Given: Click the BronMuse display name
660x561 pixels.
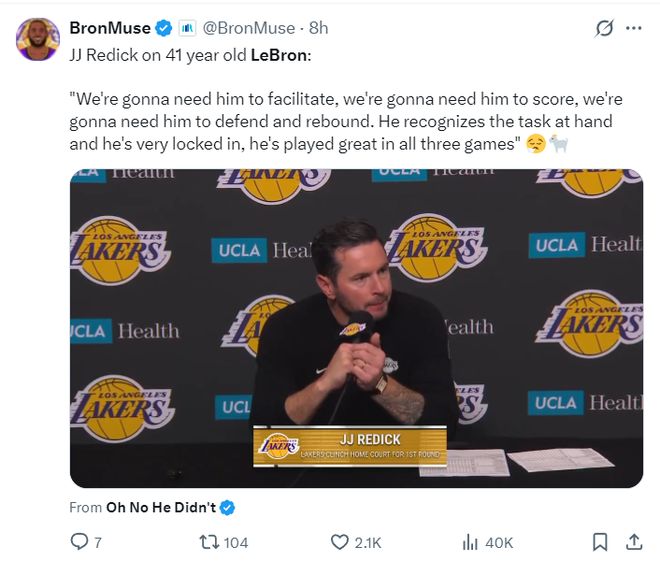Looking at the screenshot, I should [x=109, y=28].
